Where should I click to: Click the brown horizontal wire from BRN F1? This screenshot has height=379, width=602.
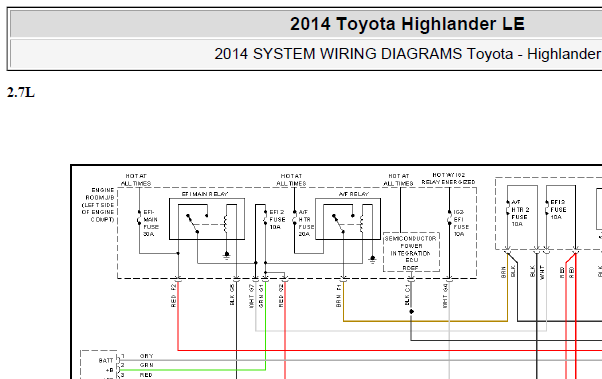[x=425, y=321]
